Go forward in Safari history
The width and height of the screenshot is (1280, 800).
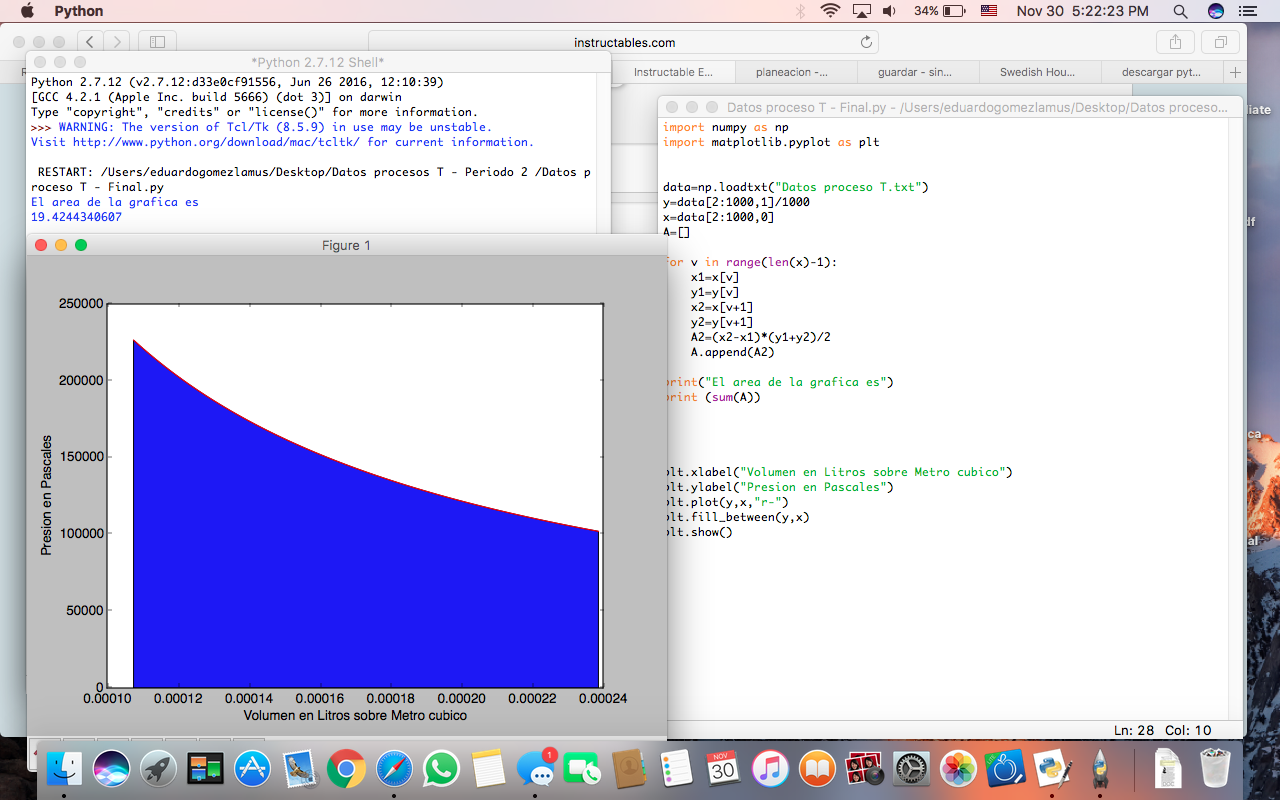click(117, 42)
